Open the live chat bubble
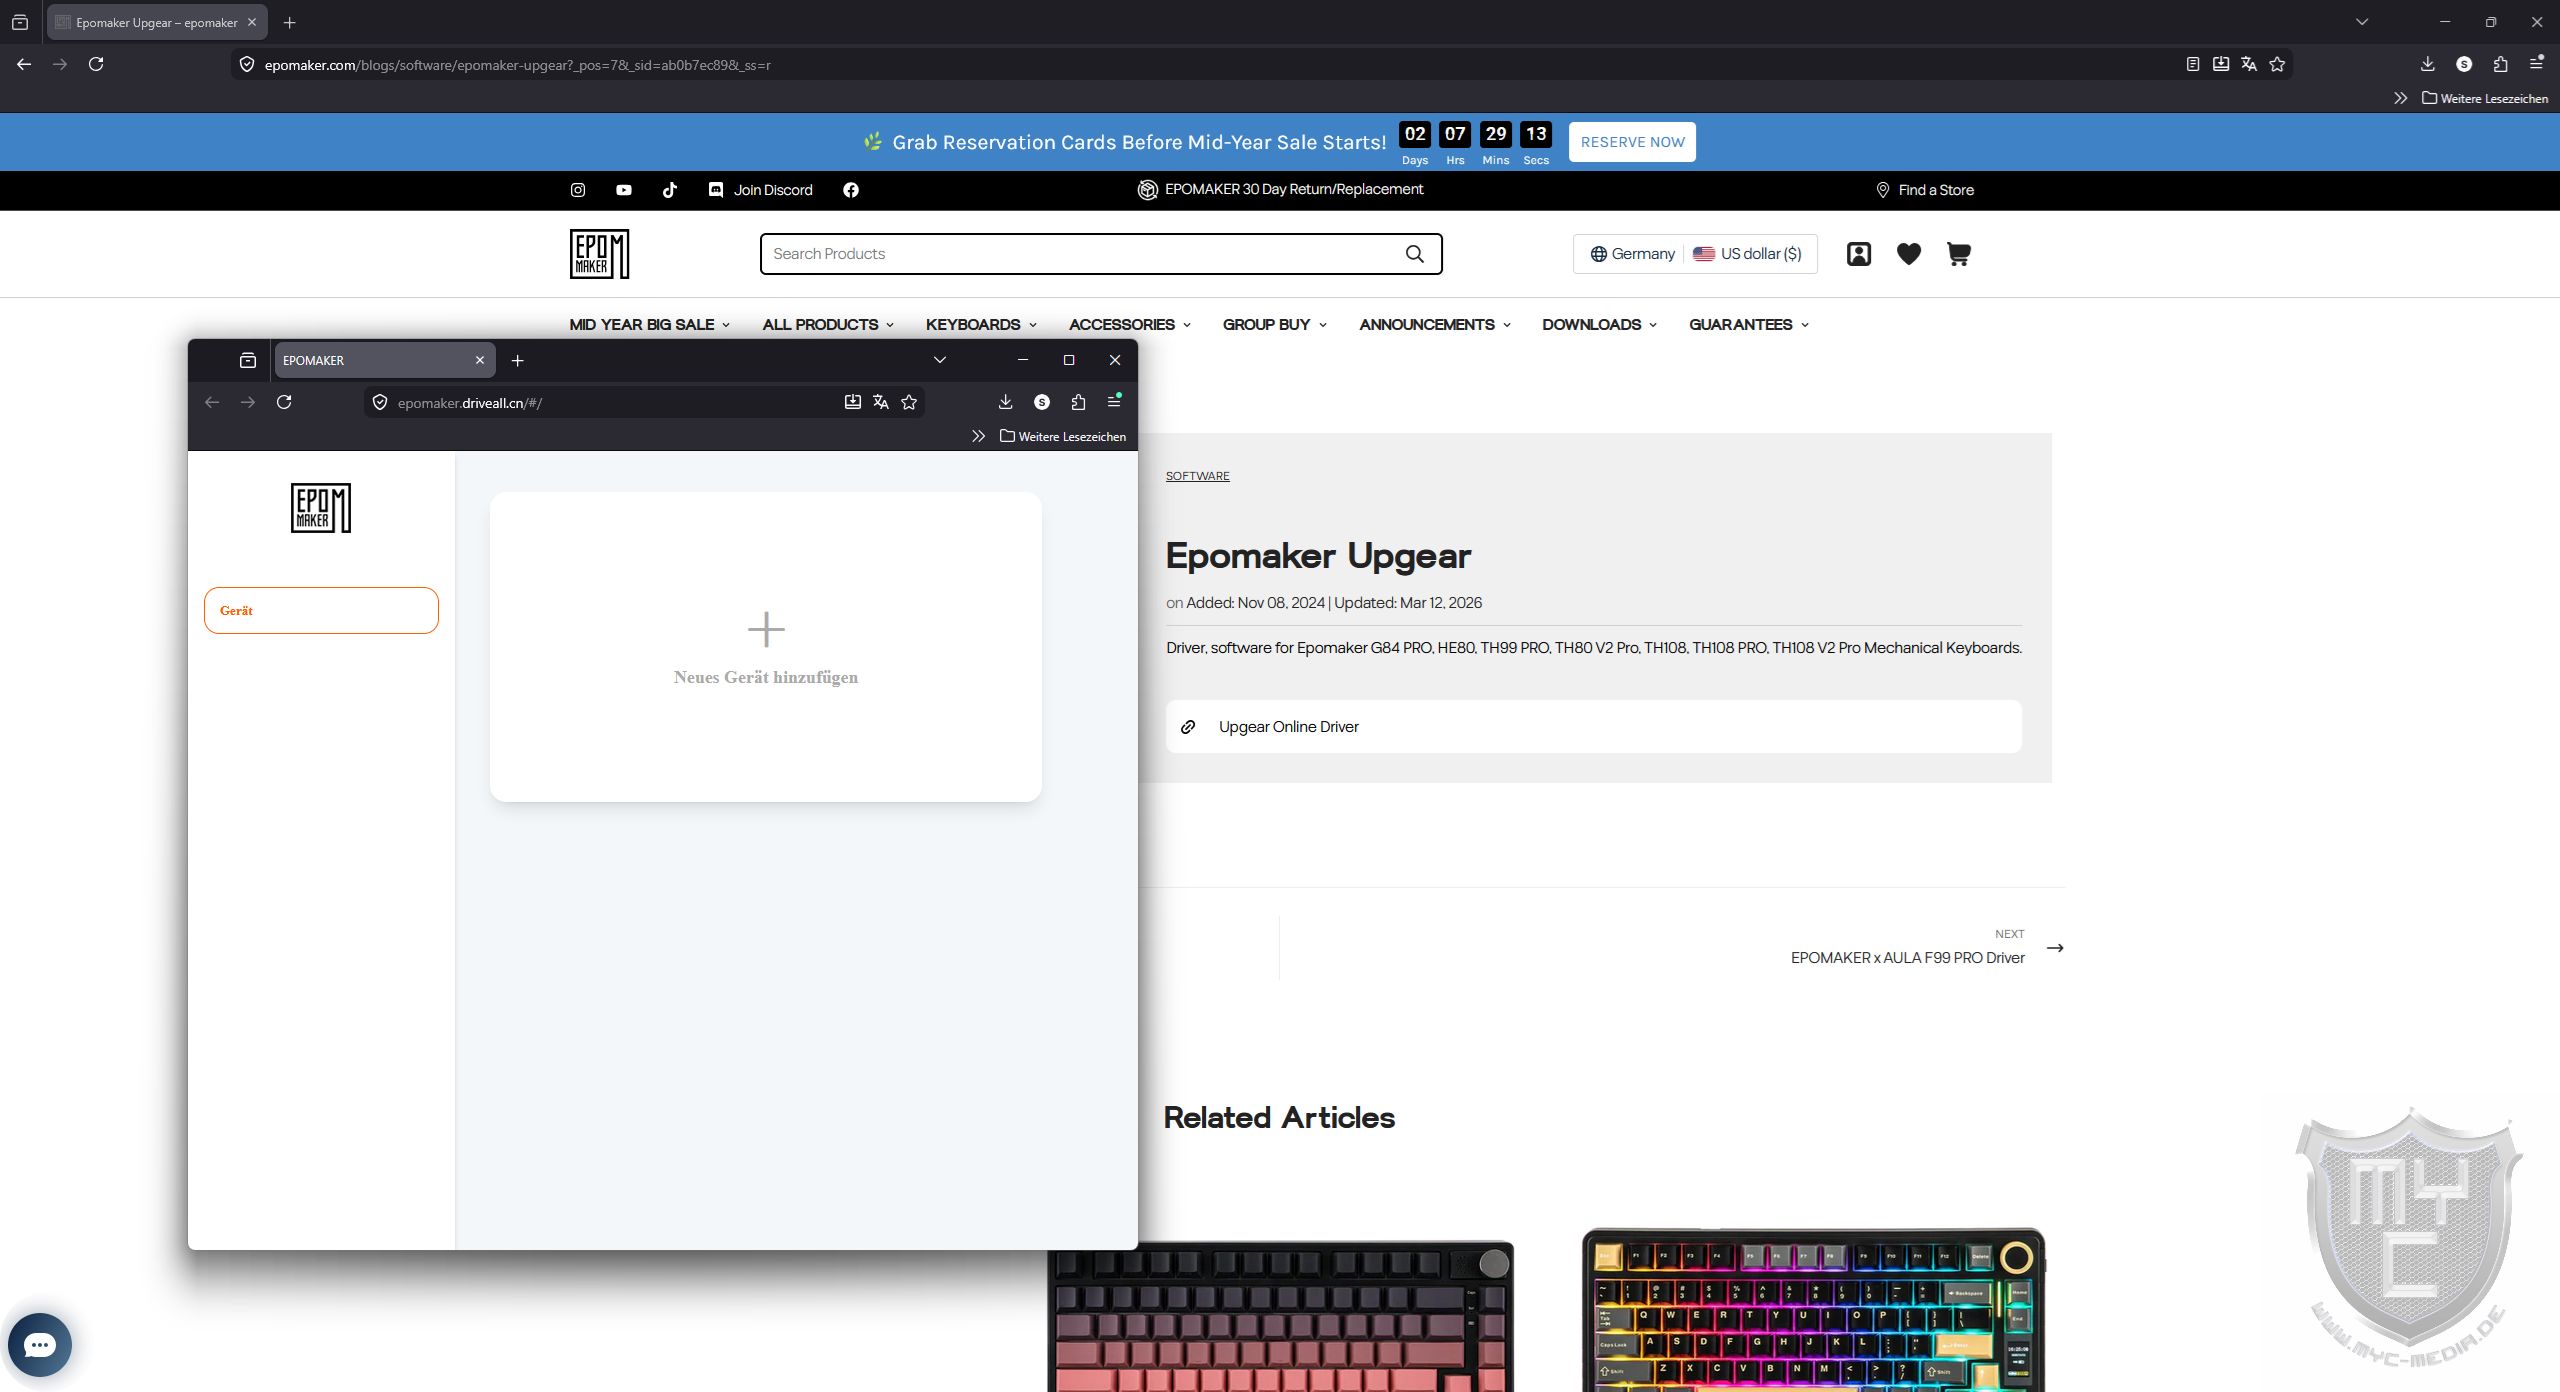Screen dimensions: 2560x1392 (40, 1345)
